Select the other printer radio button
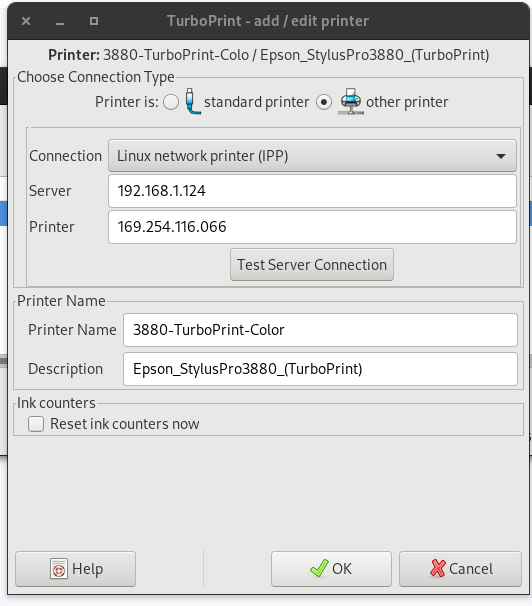 click(x=323, y=102)
